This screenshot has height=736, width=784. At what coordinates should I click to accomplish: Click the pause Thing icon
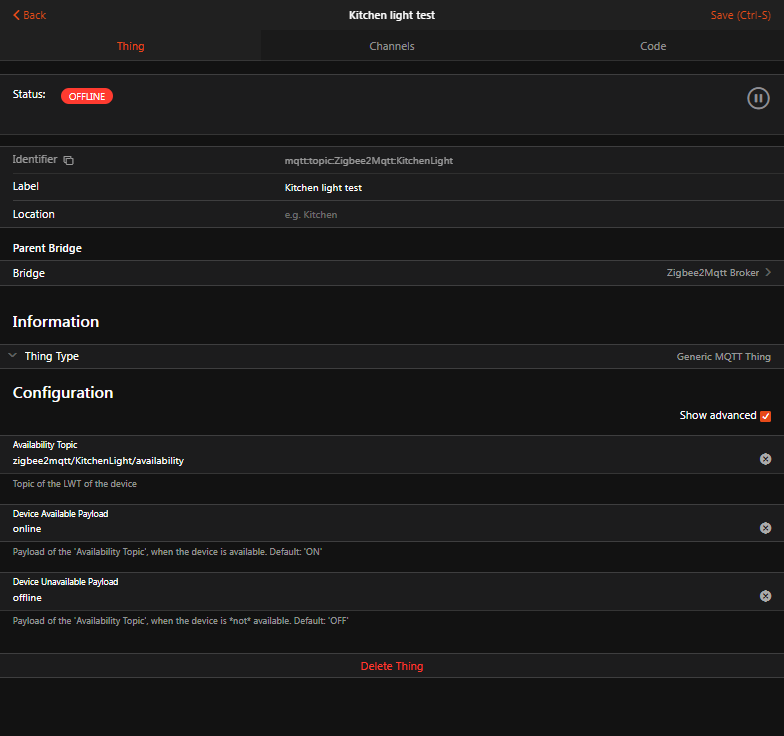click(x=758, y=98)
